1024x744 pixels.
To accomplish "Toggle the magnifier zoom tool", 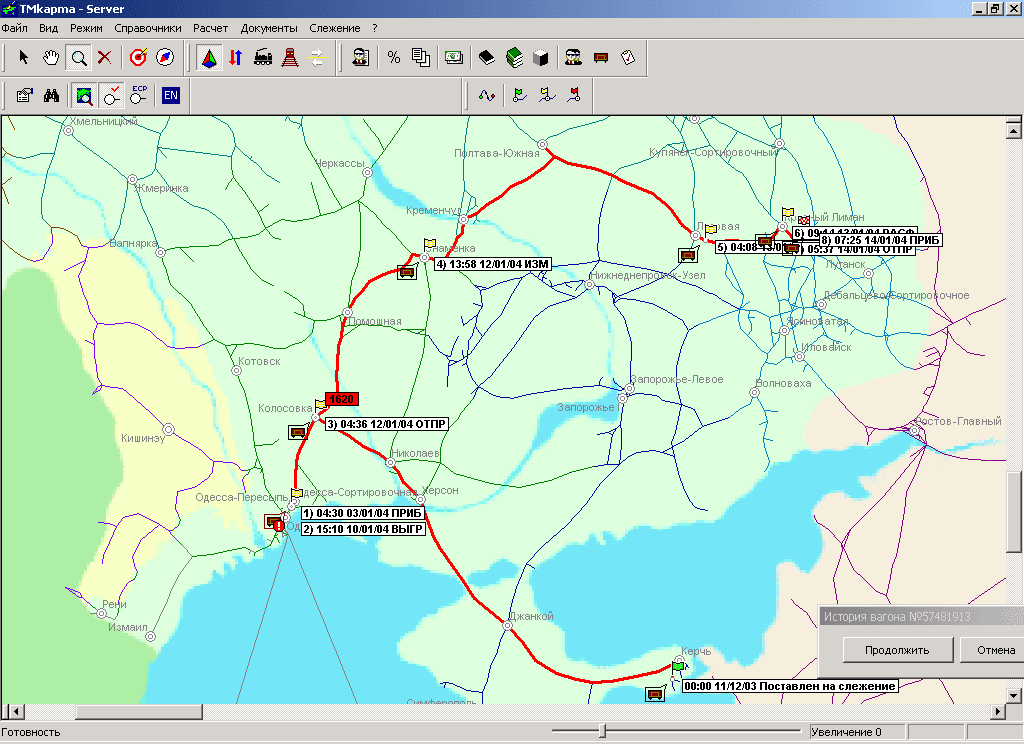I will [78, 58].
